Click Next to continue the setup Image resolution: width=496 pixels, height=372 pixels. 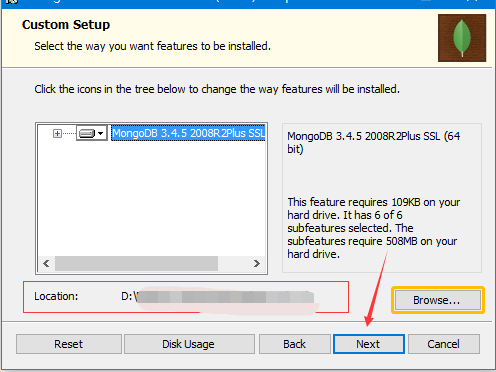(369, 344)
